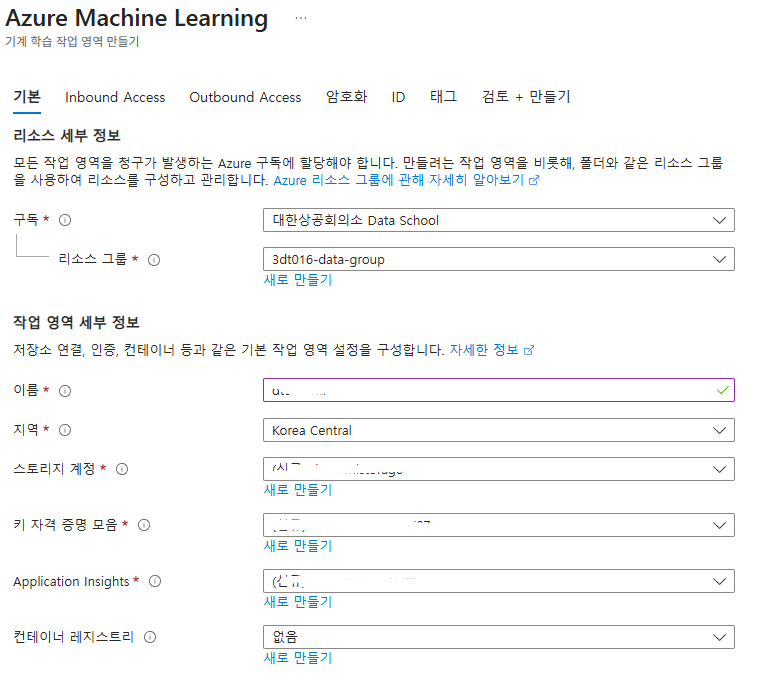This screenshot has height=689, width=777.
Task: Open the 태그 tab
Action: point(444,97)
